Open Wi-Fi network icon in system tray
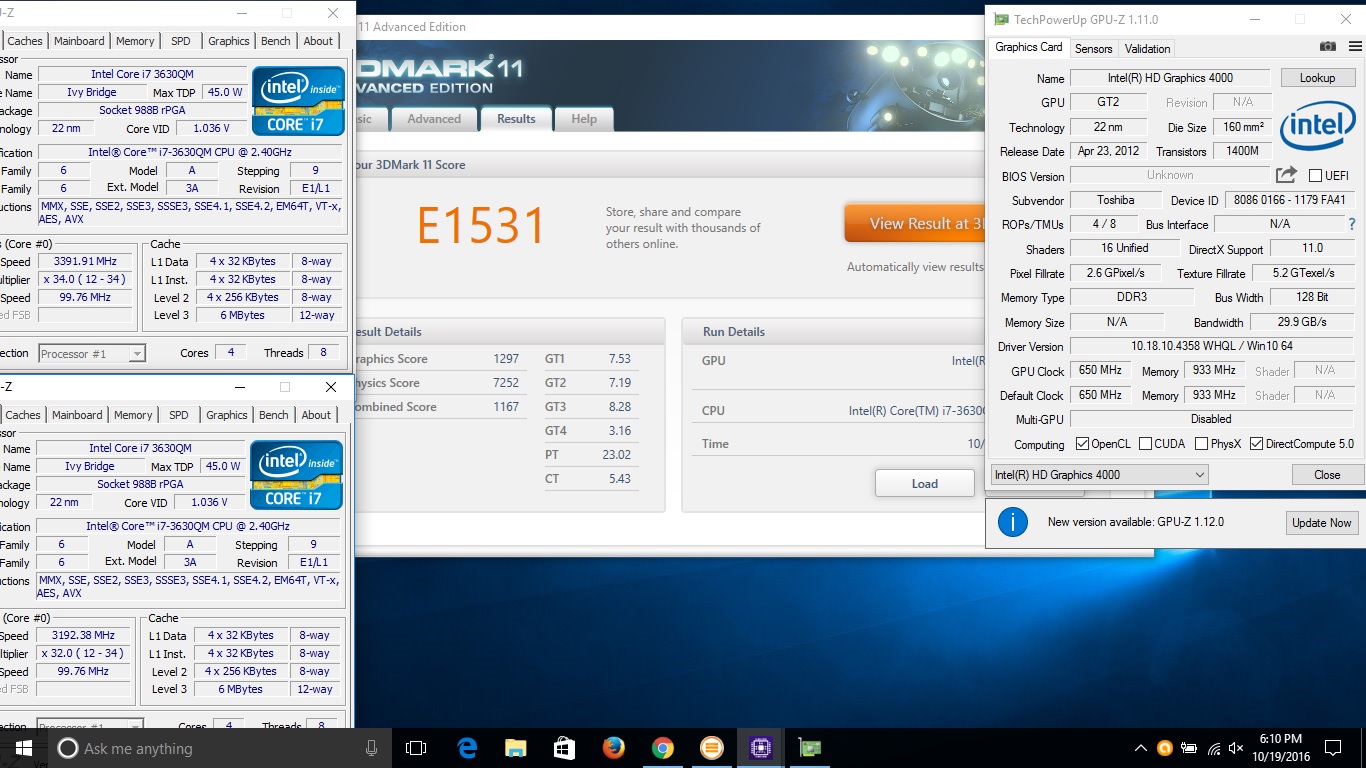1366x768 pixels. pyautogui.click(x=1213, y=748)
